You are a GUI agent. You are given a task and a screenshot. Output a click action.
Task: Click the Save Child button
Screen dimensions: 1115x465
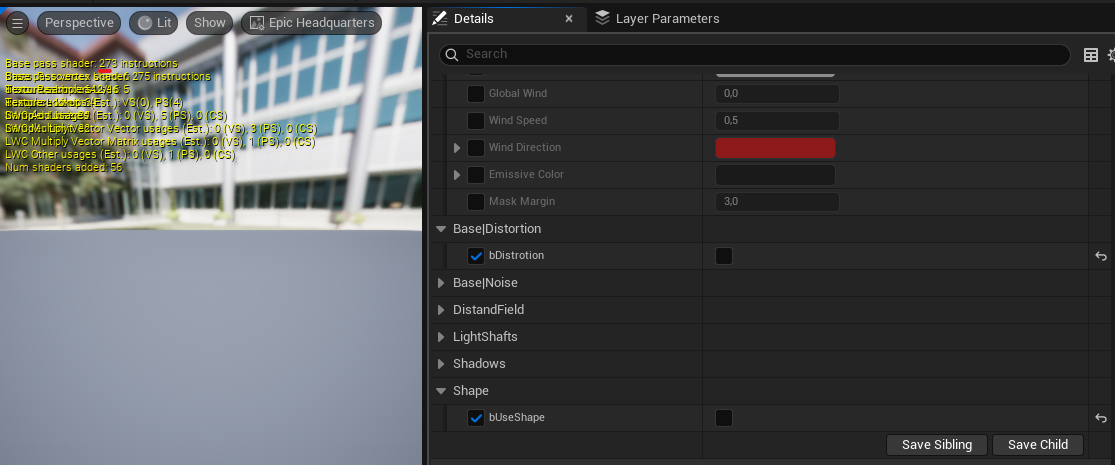coord(1038,445)
